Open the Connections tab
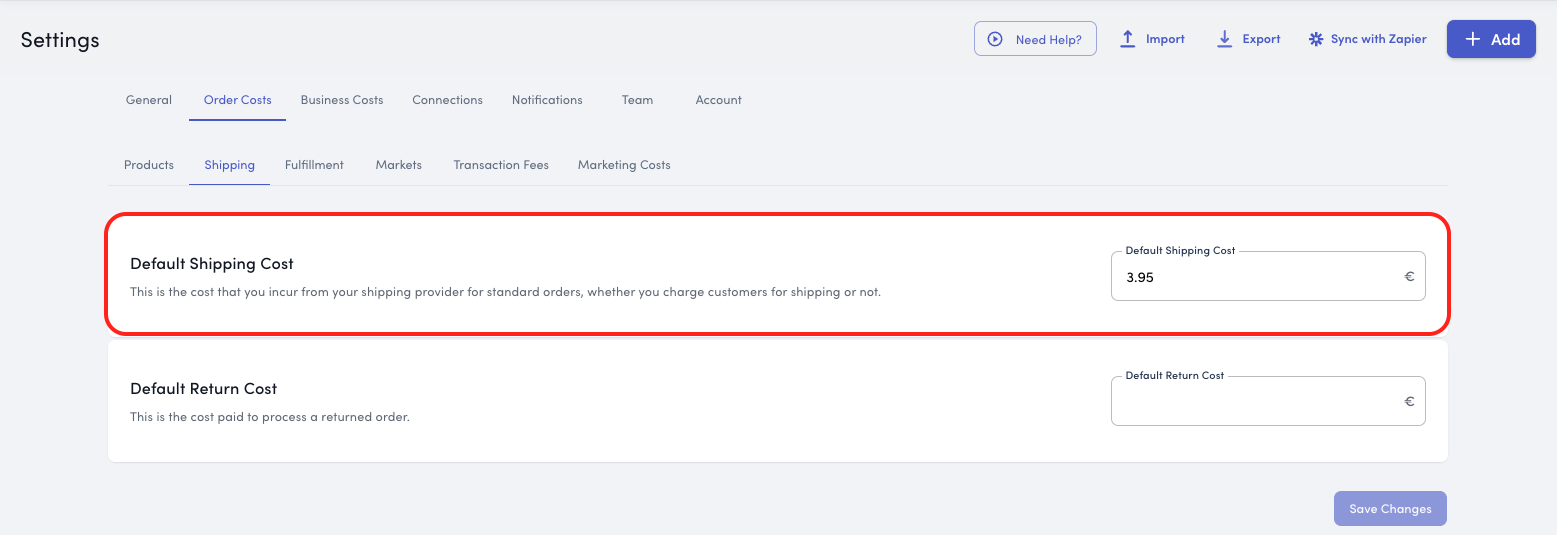 (x=447, y=100)
